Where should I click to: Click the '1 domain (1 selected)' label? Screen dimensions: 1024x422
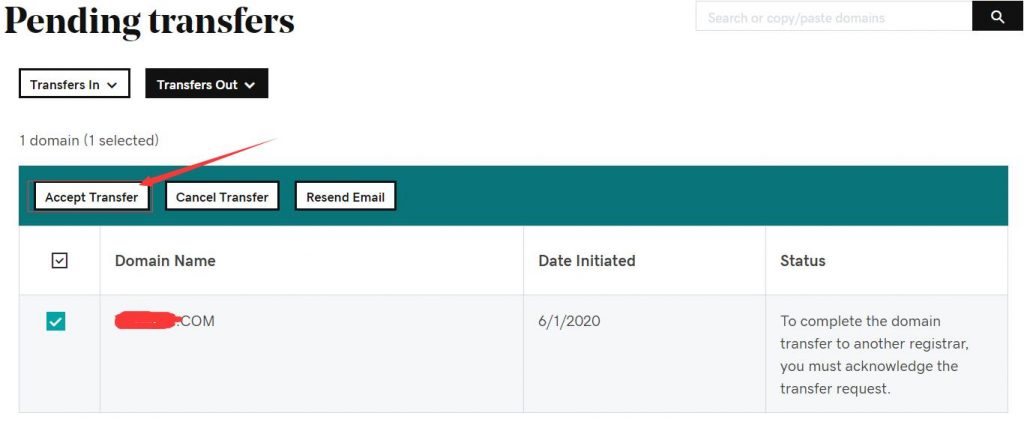tap(89, 140)
